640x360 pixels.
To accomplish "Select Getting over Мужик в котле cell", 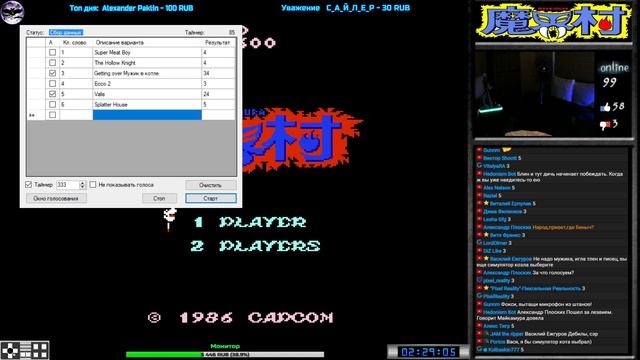I will point(147,73).
